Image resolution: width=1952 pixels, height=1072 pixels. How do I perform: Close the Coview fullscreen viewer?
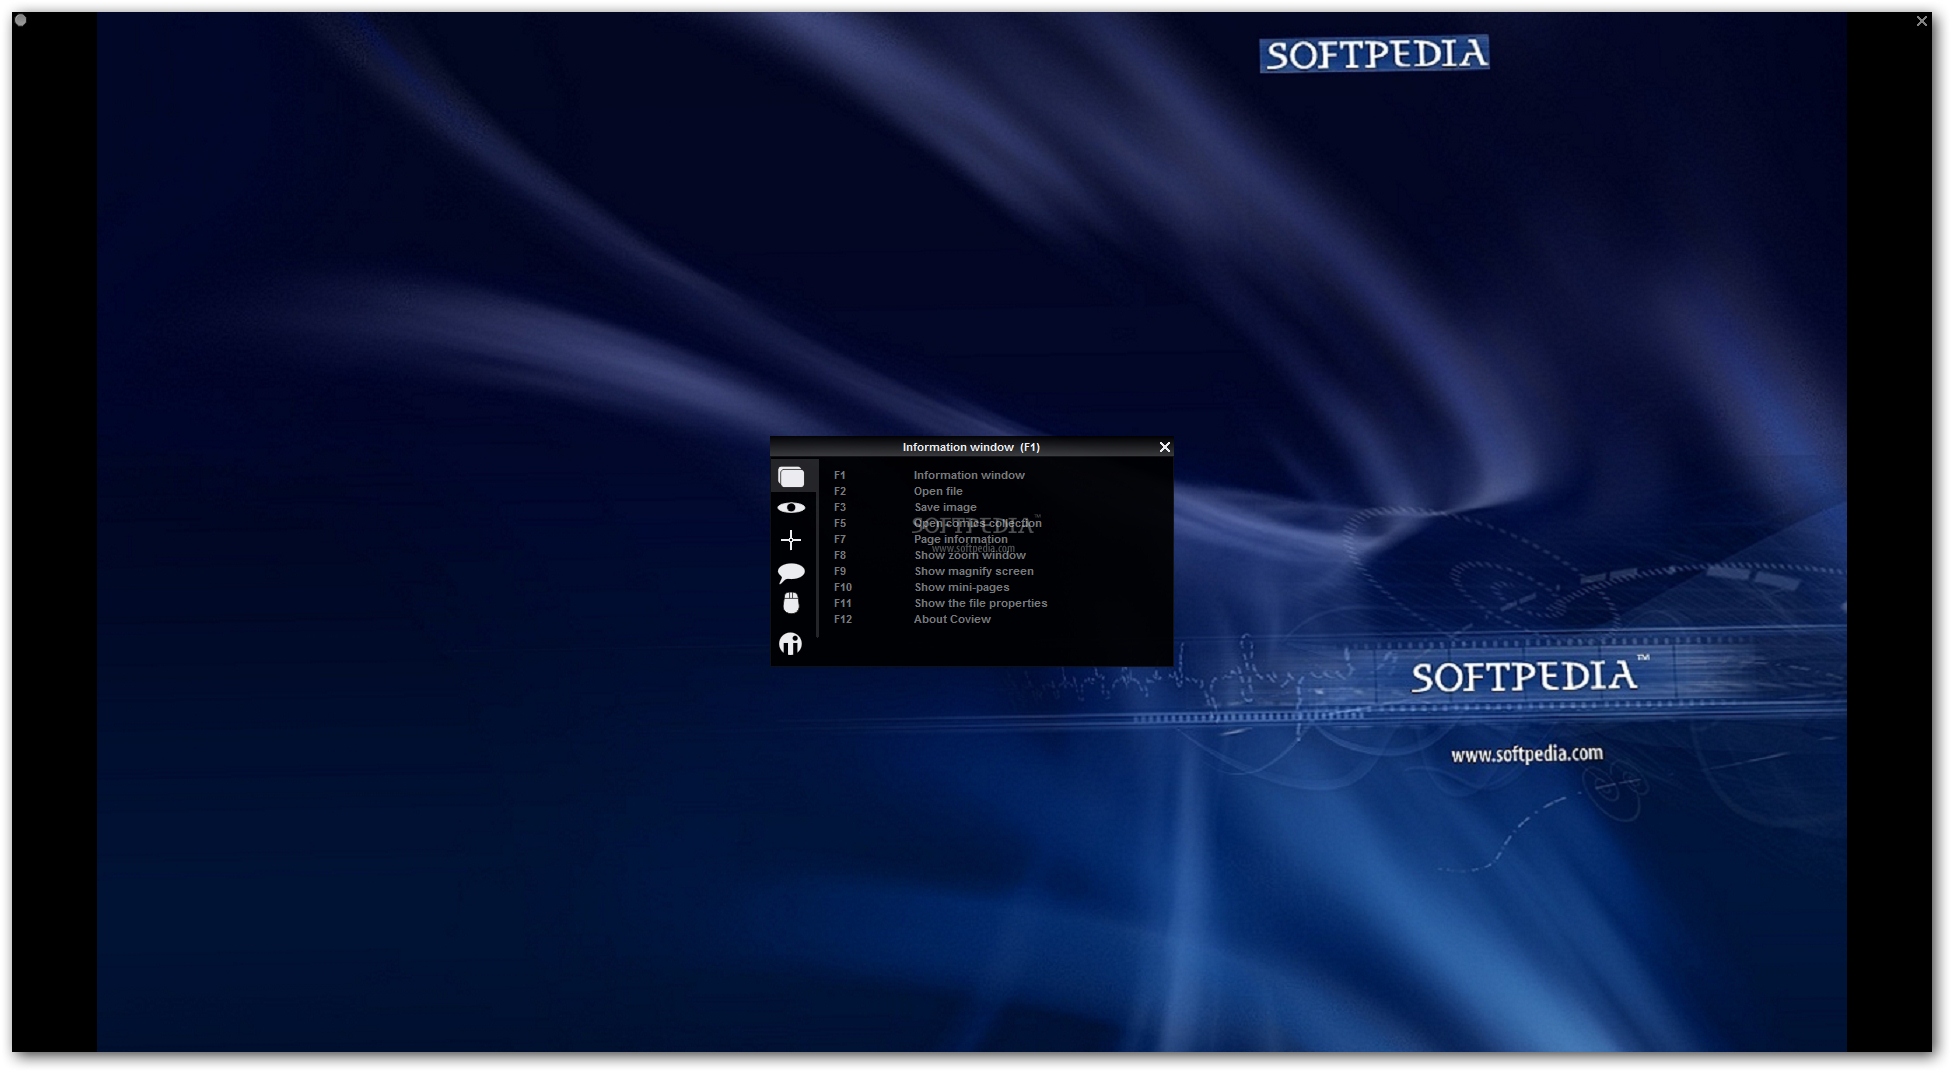click(1921, 21)
